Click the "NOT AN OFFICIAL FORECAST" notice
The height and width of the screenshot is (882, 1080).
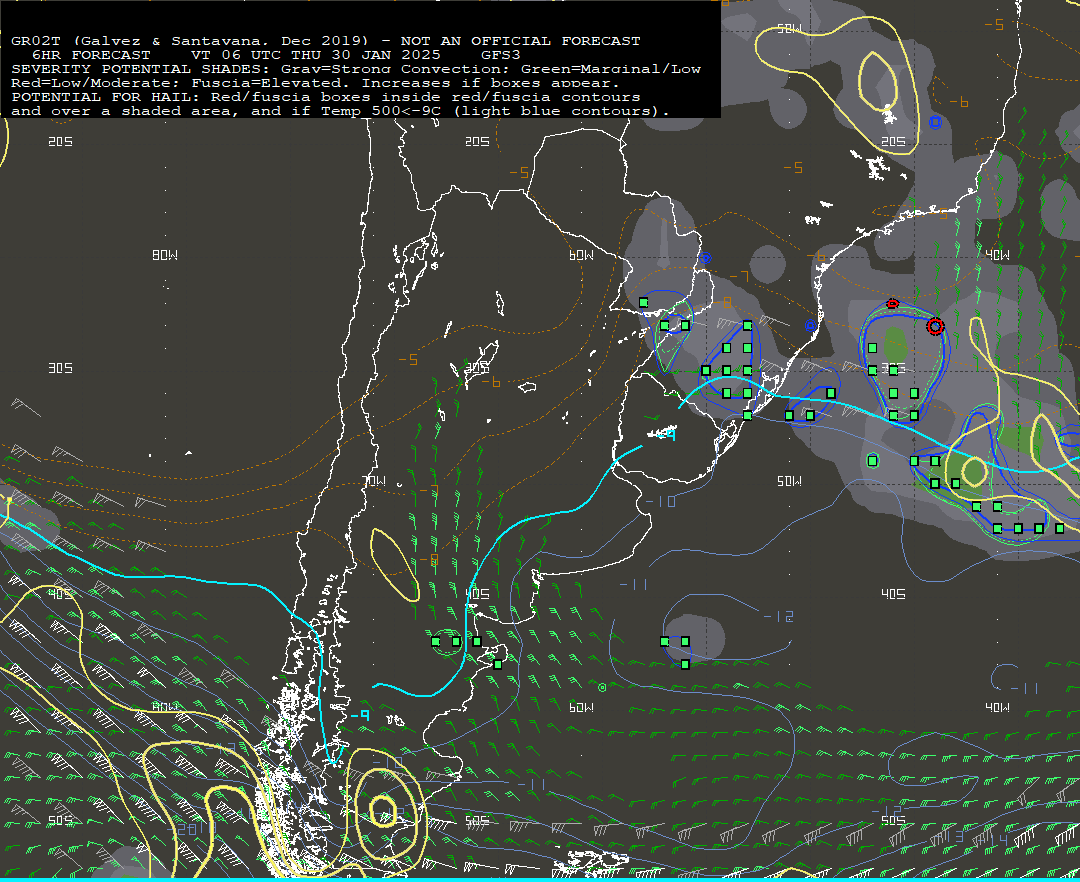(520, 41)
